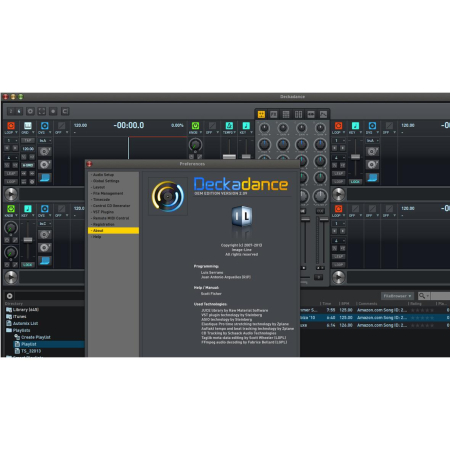Switch to the grid sampler view tab
The height and width of the screenshot is (450, 450).
(x=286, y=115)
